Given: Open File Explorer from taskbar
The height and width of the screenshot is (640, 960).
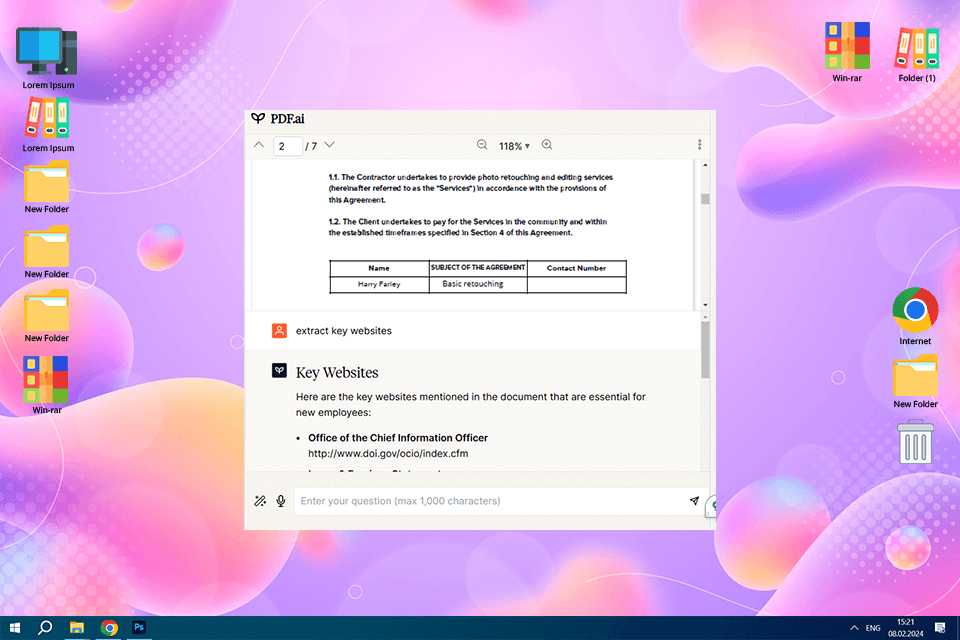Looking at the screenshot, I should point(77,628).
